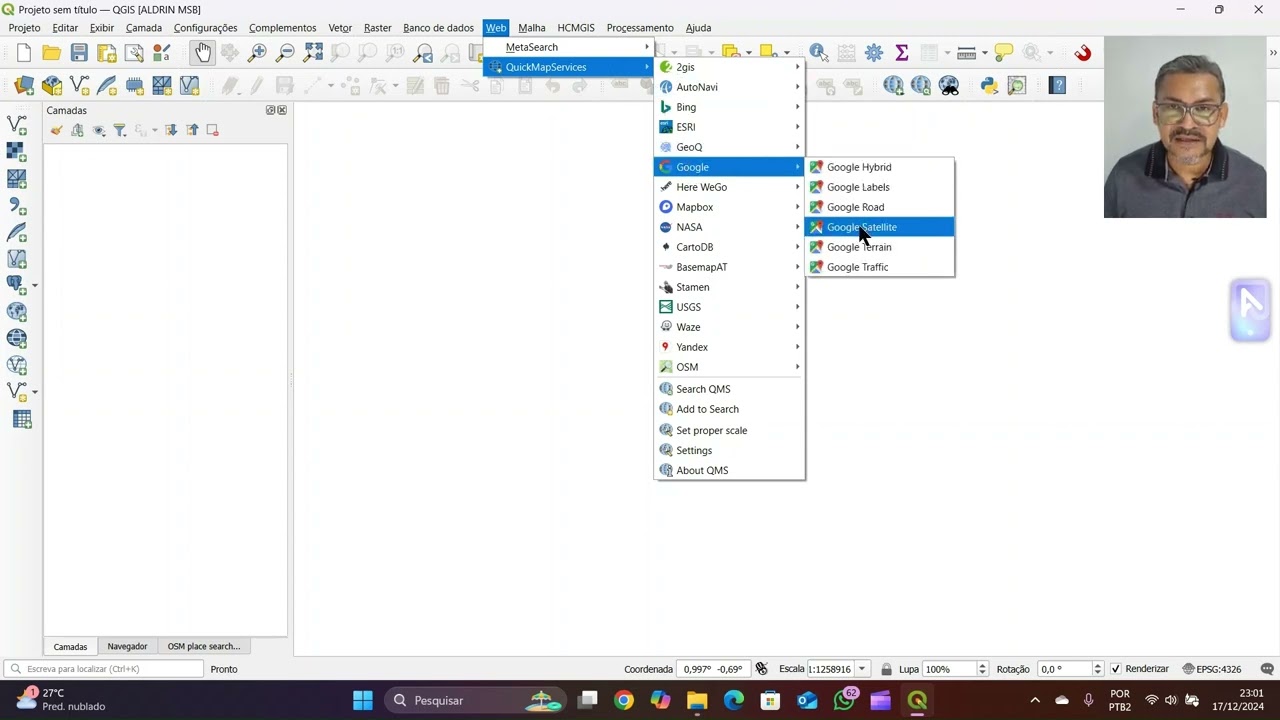Open the Help book icon
The width and height of the screenshot is (1280, 720).
1057,86
